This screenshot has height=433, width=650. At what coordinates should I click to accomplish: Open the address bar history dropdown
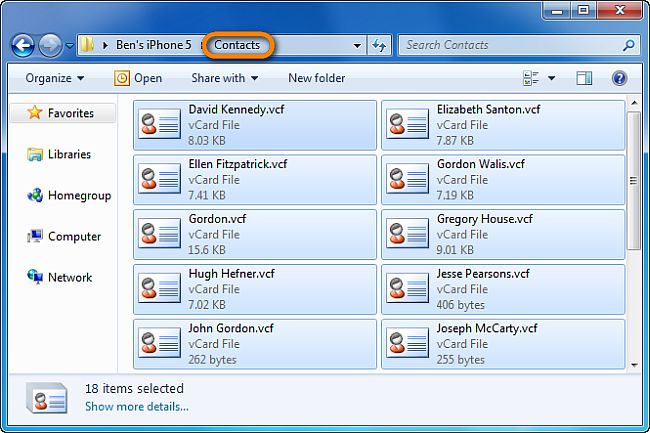point(358,46)
